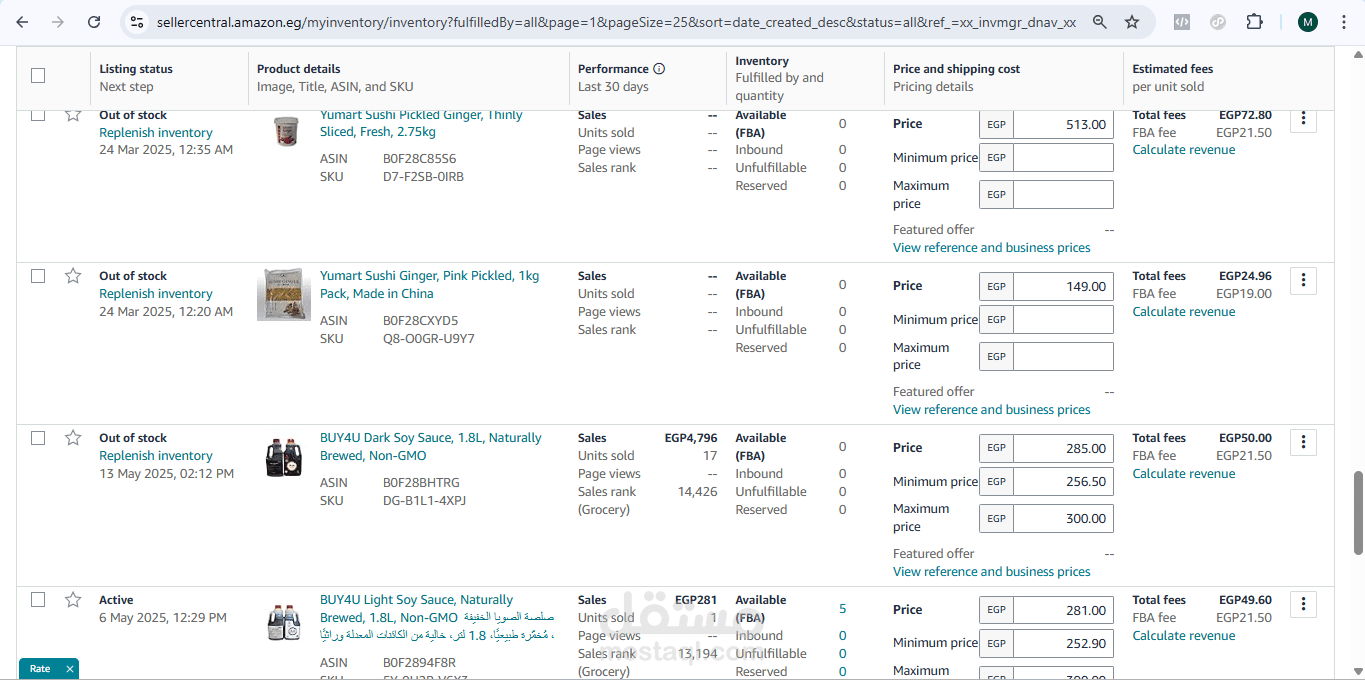The width and height of the screenshot is (1365, 680).
Task: Edit Dark Soy Sauce maximum price 300.00
Action: (x=1063, y=518)
